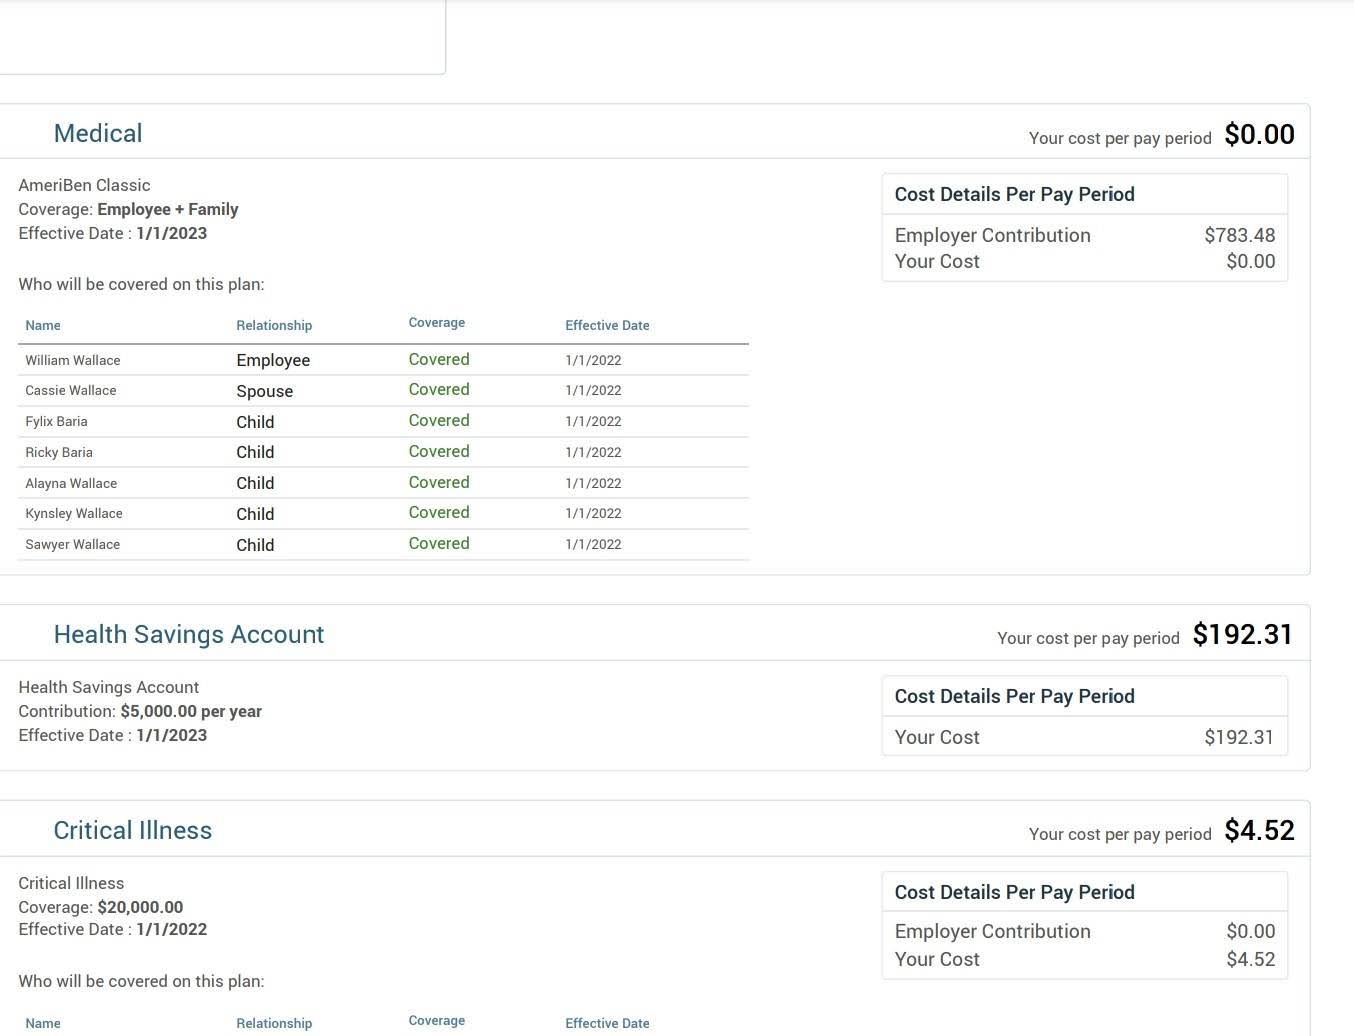Select the Critical Illness section title

coord(133,830)
